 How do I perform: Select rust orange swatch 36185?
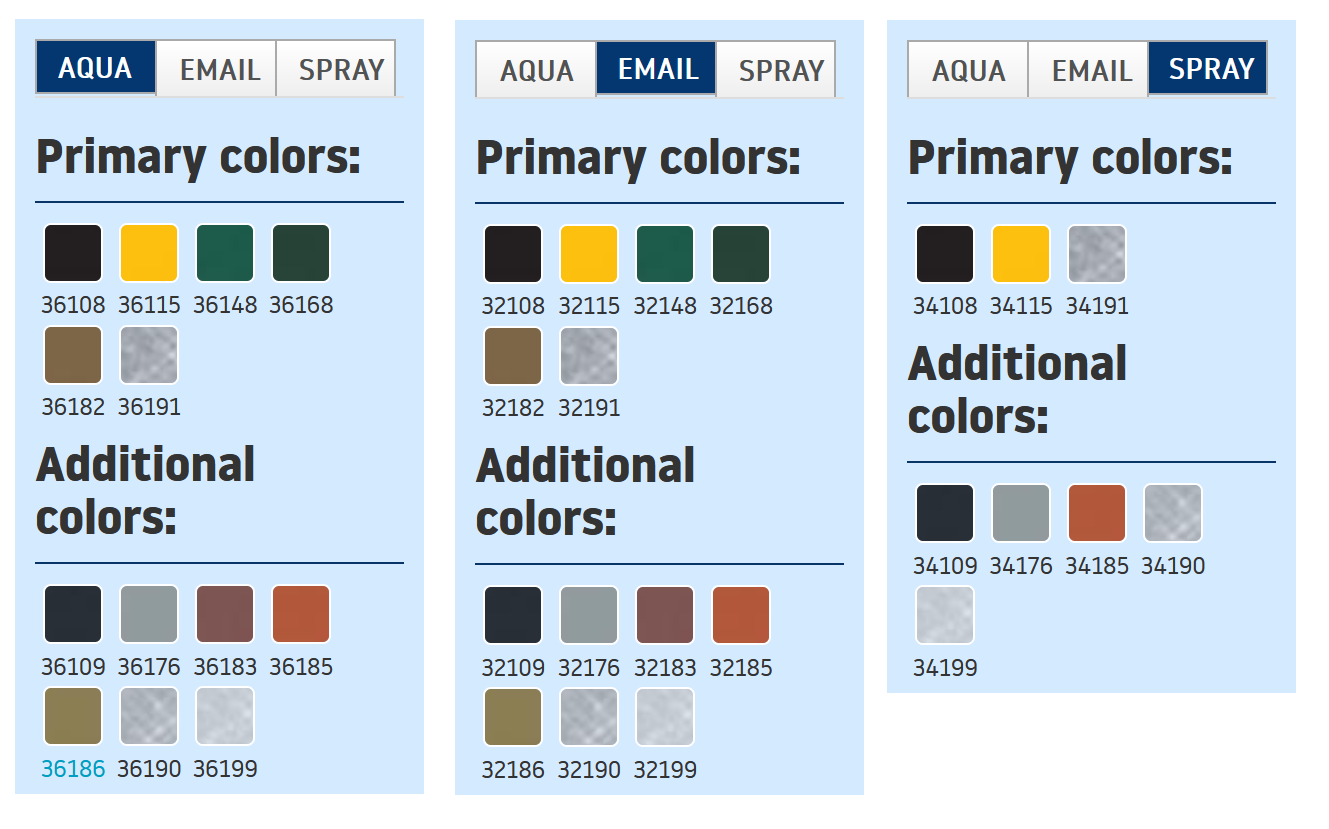(301, 615)
